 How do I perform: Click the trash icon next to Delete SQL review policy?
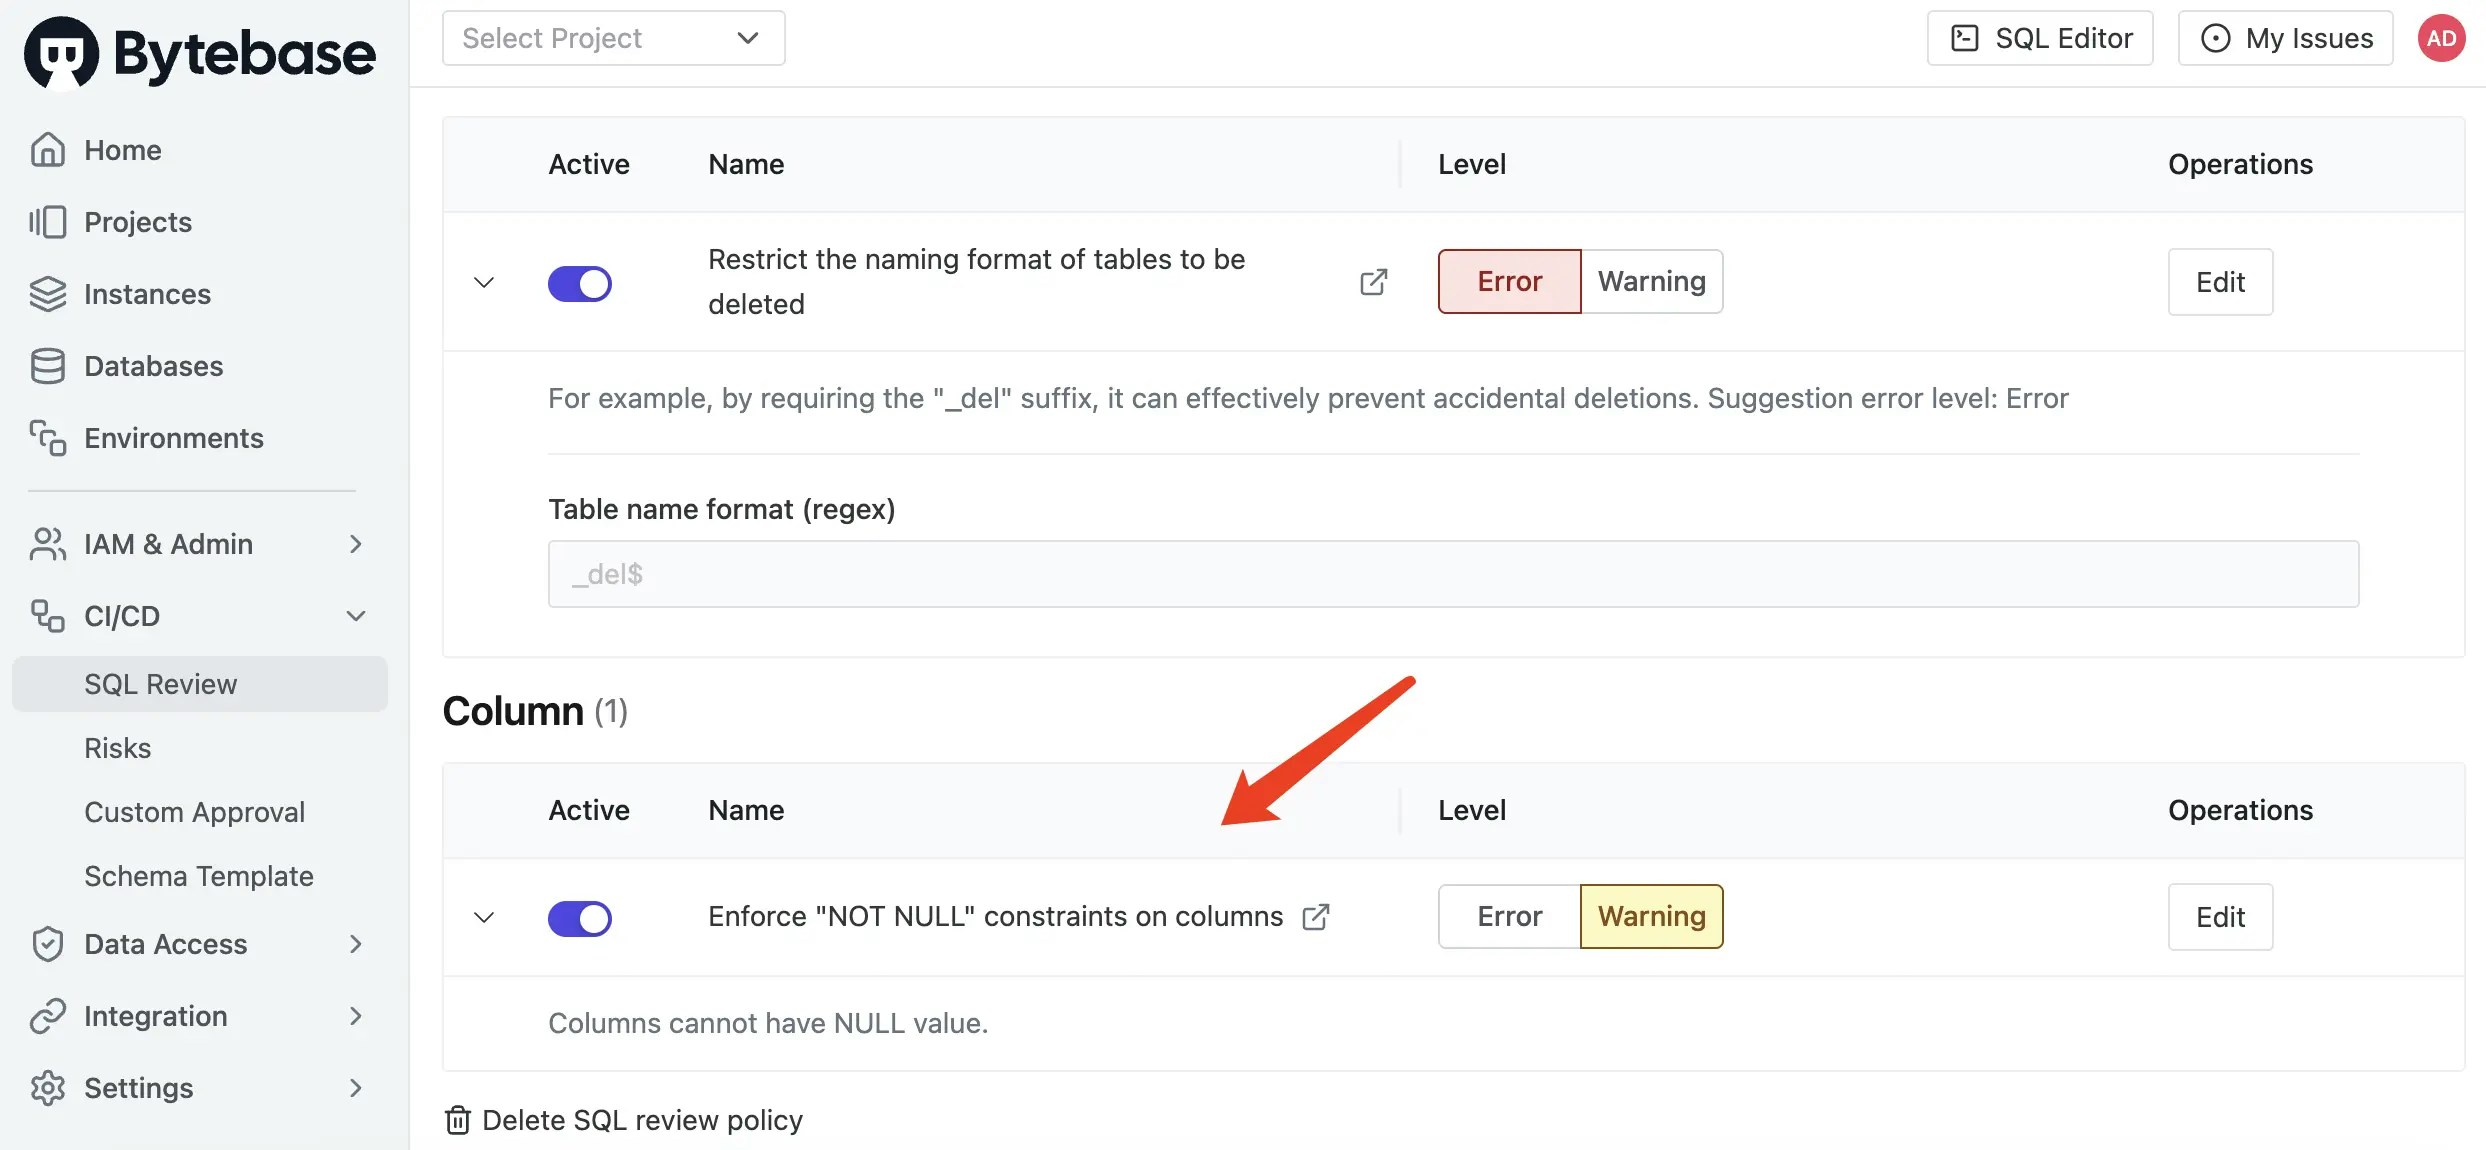[458, 1120]
